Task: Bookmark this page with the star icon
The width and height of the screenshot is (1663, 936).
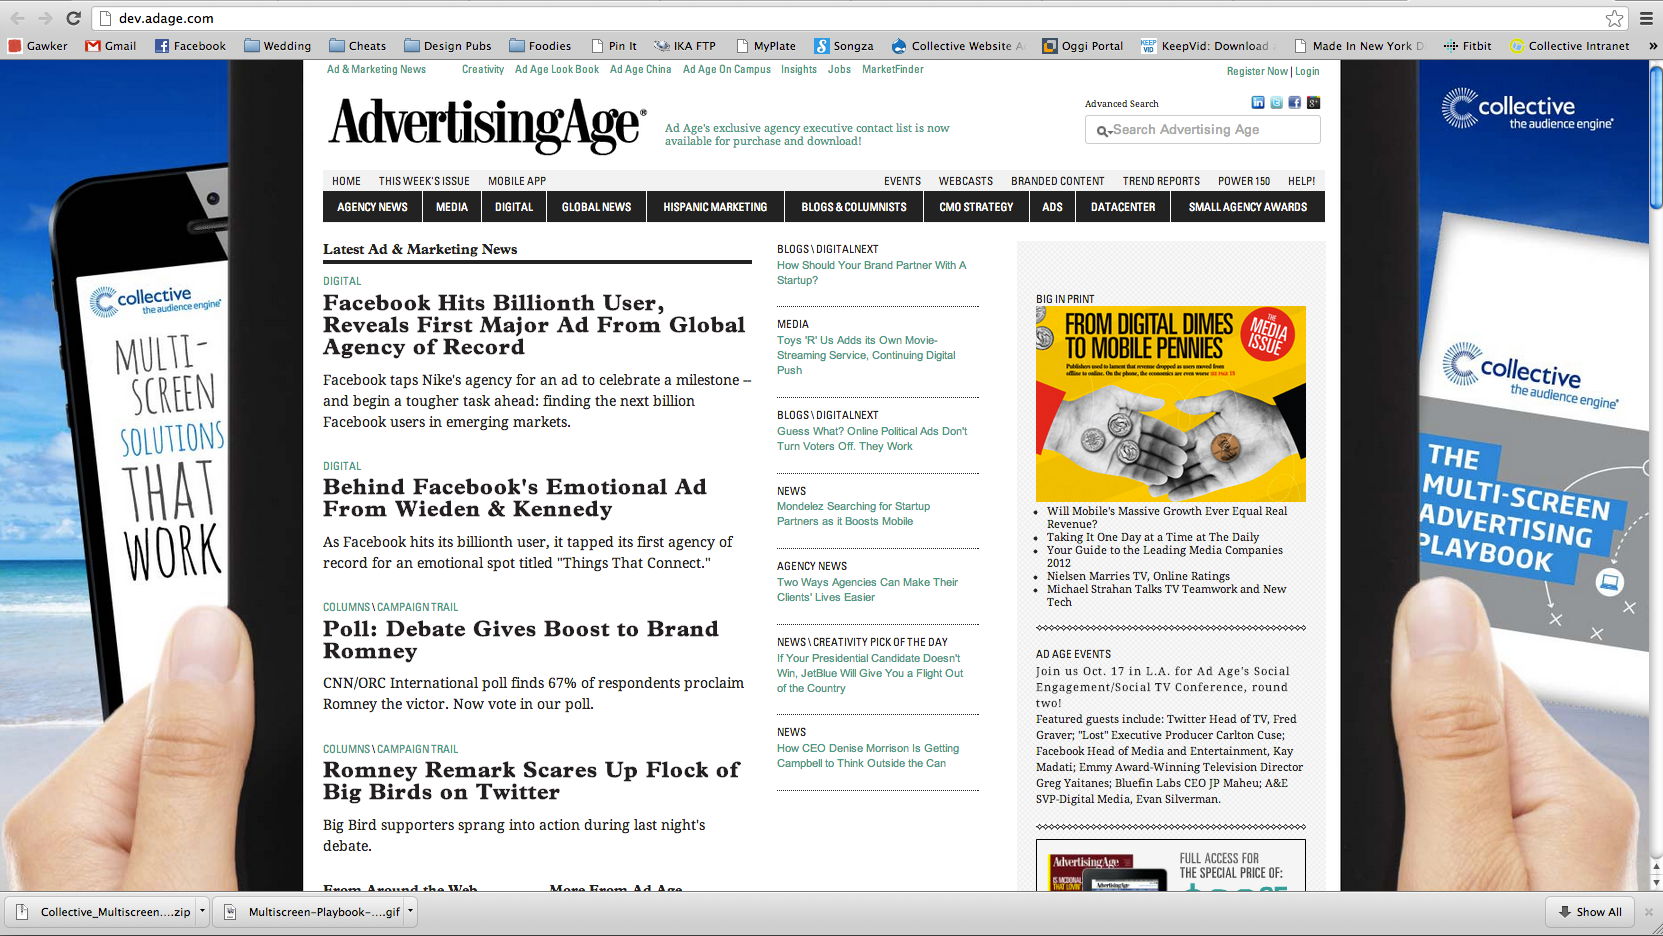Action: [x=1614, y=18]
